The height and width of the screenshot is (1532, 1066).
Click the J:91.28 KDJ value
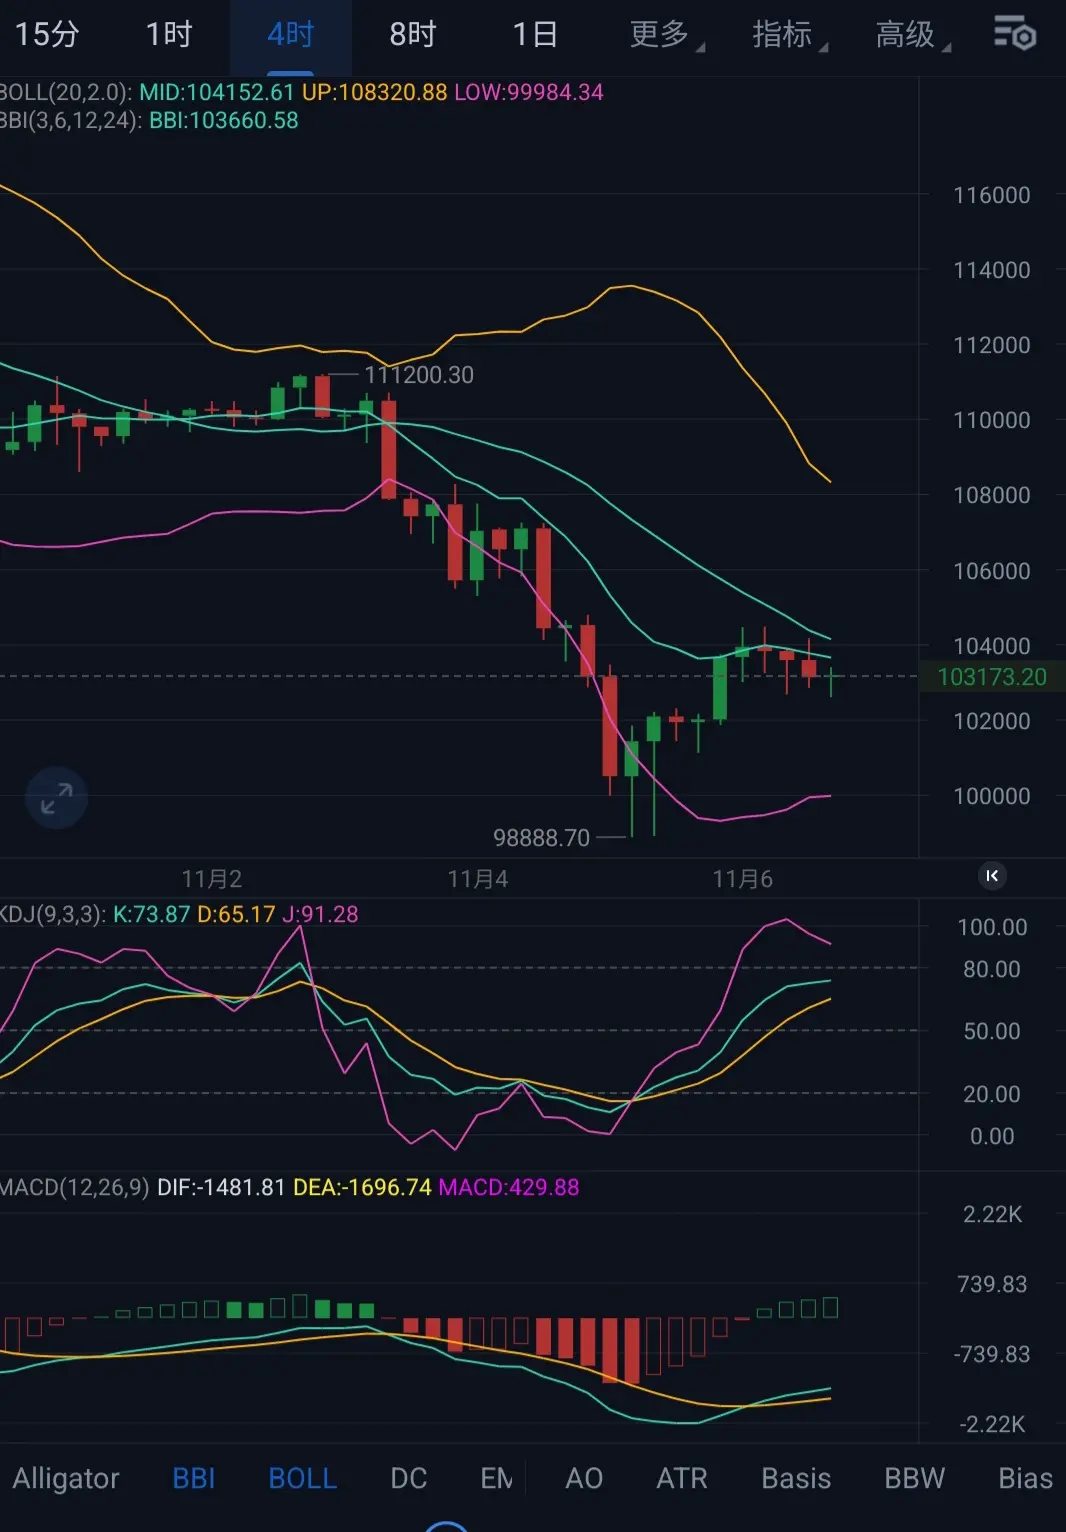click(320, 914)
